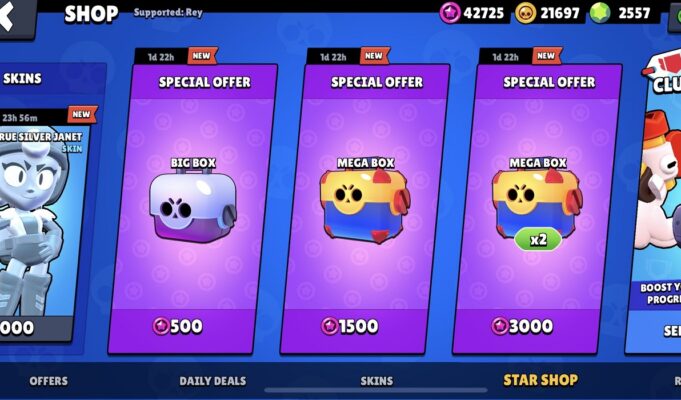Tap the Supported: Rey creator label
The image size is (681, 400).
point(168,13)
